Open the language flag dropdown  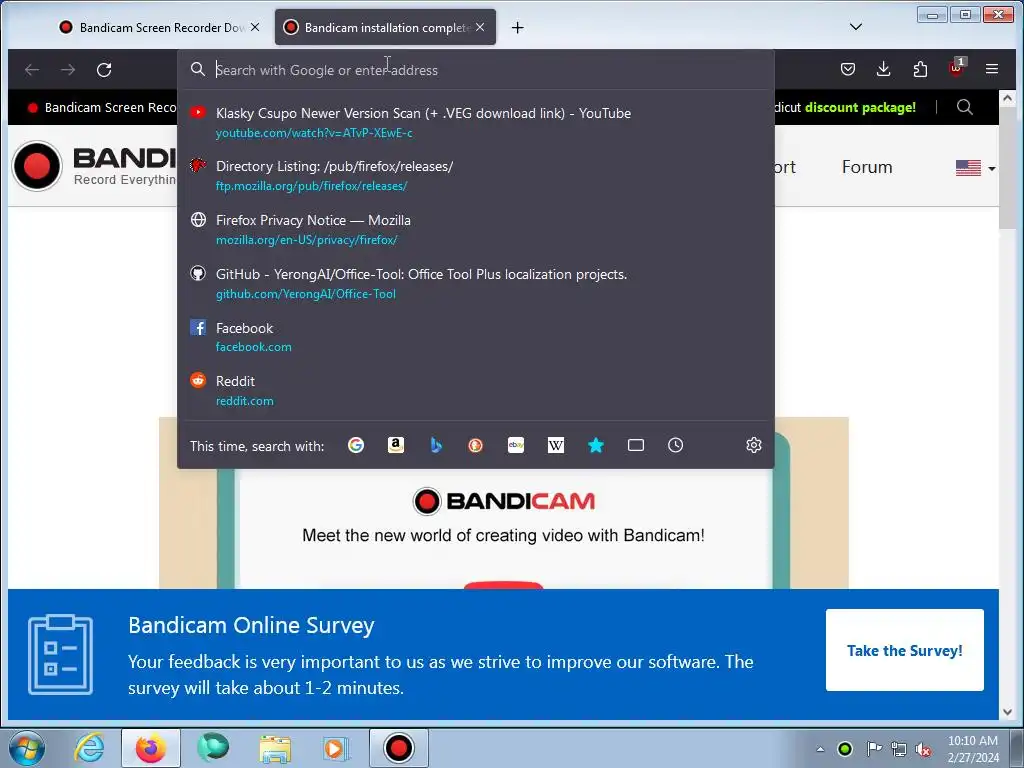point(975,168)
